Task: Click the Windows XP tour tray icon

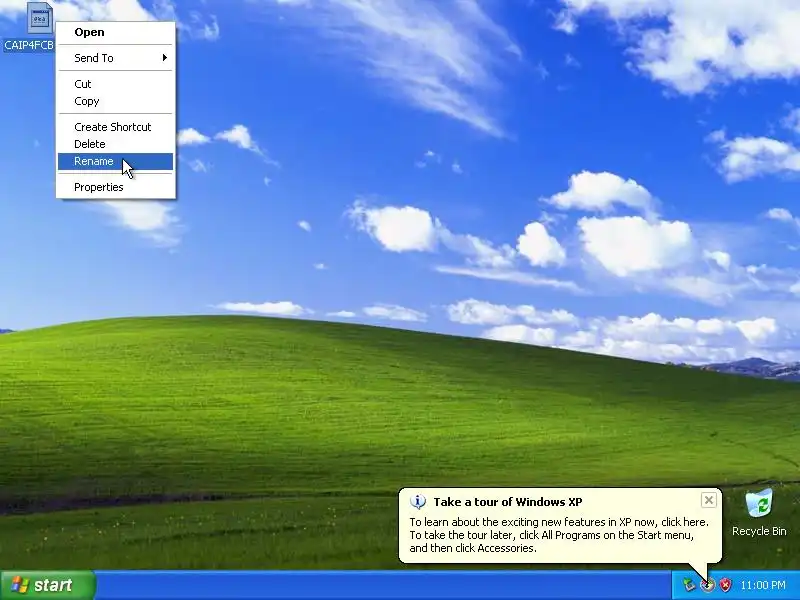Action: point(707,585)
